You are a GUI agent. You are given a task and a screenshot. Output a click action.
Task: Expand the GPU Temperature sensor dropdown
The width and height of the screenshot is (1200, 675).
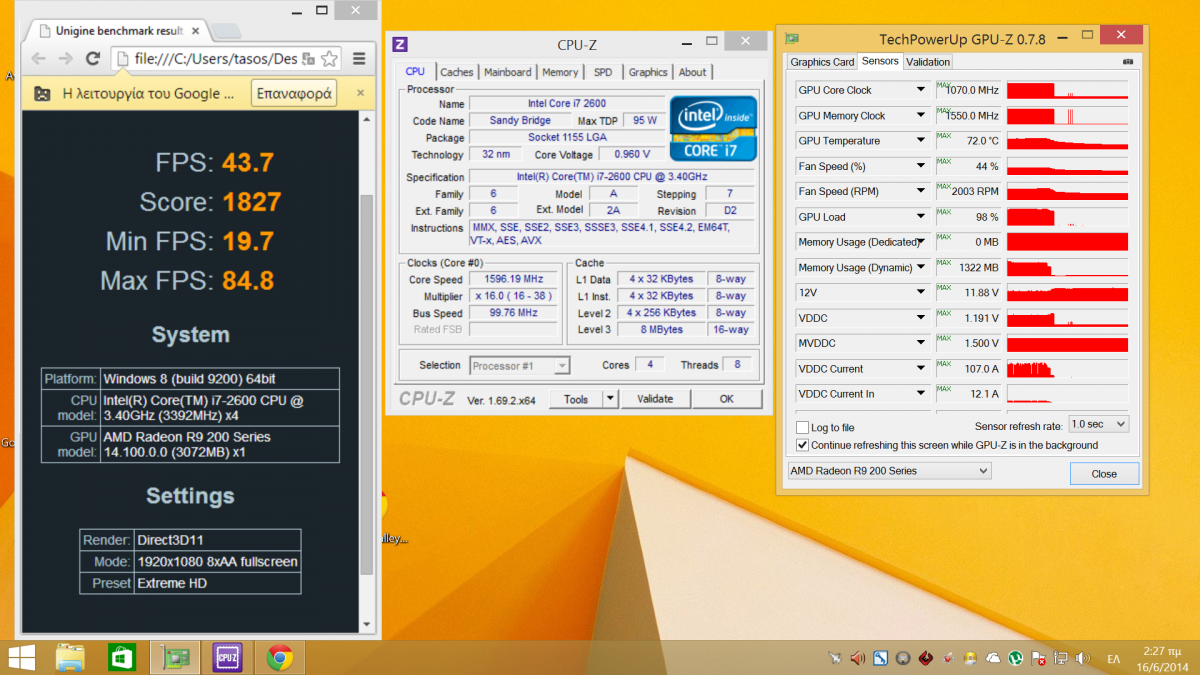pos(921,141)
